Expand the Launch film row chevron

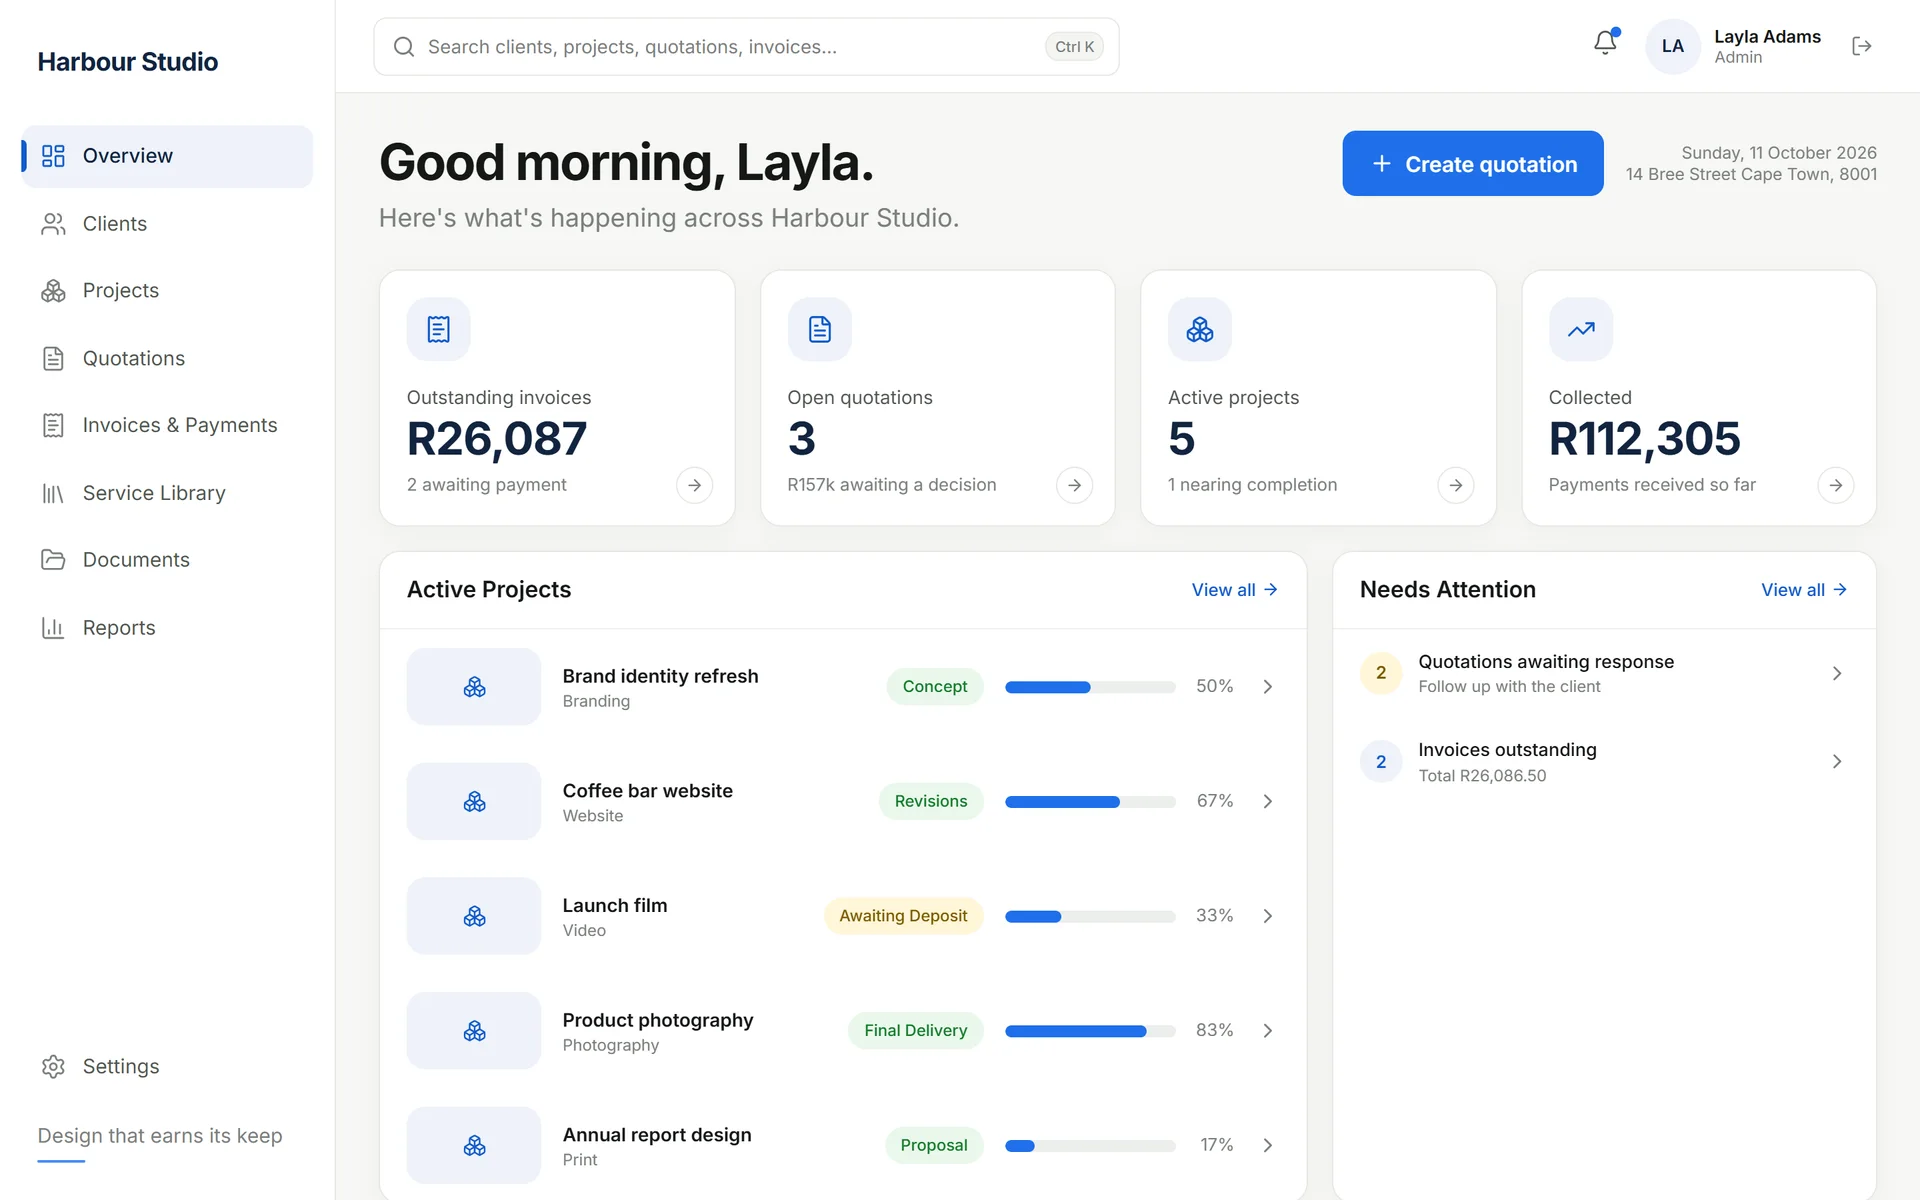[x=1268, y=916]
